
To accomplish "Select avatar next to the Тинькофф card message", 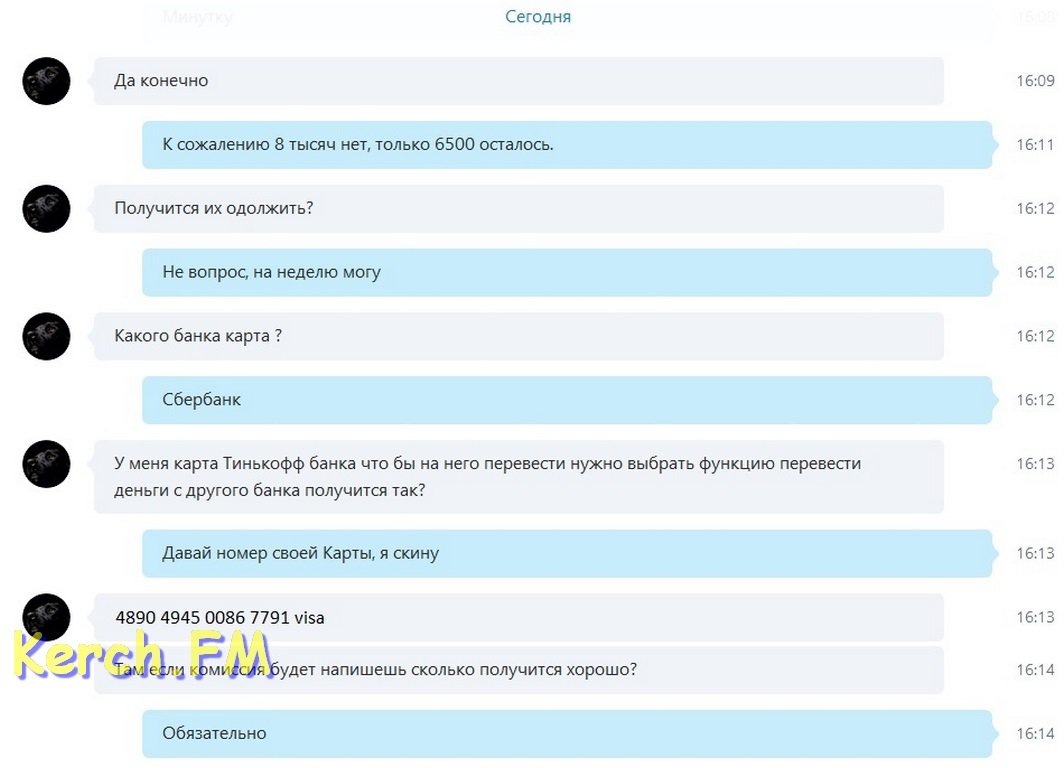I will pos(46,464).
